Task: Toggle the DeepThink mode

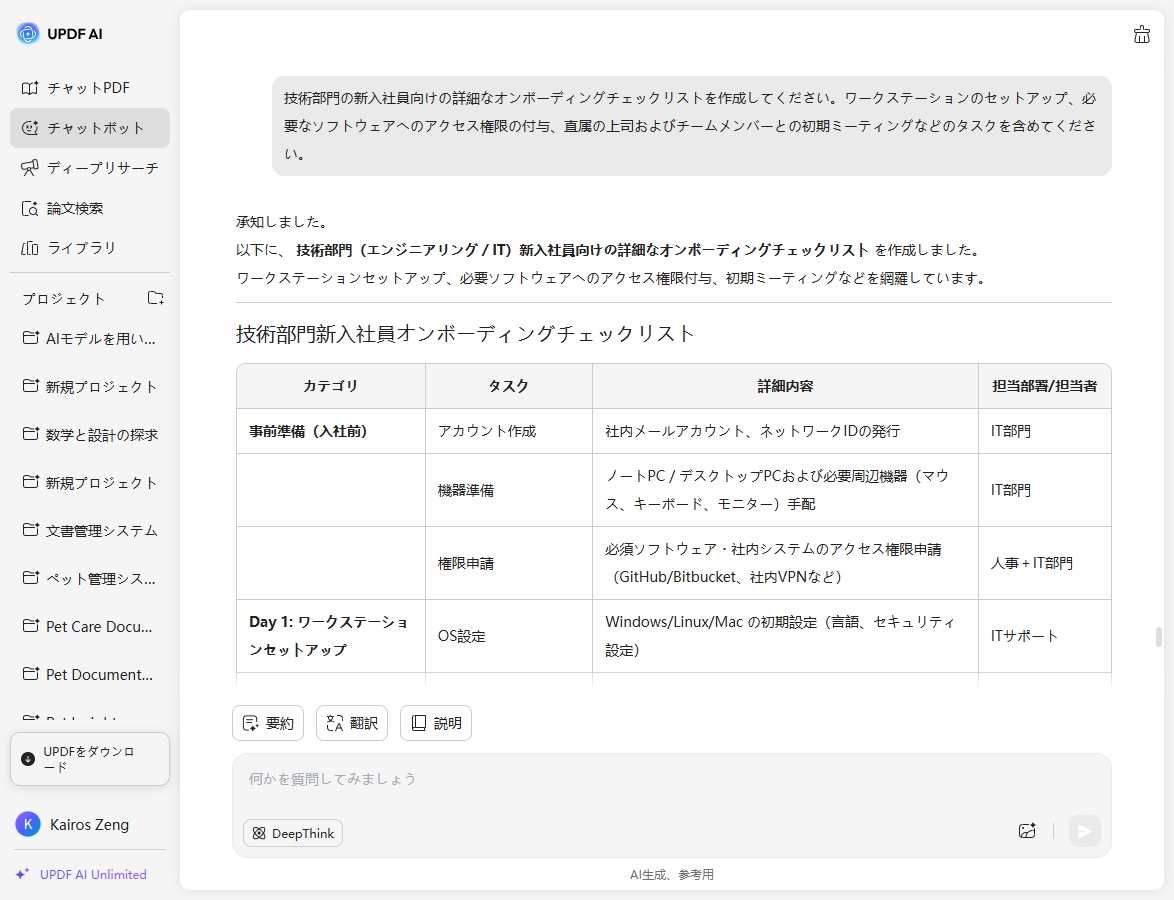Action: 293,833
